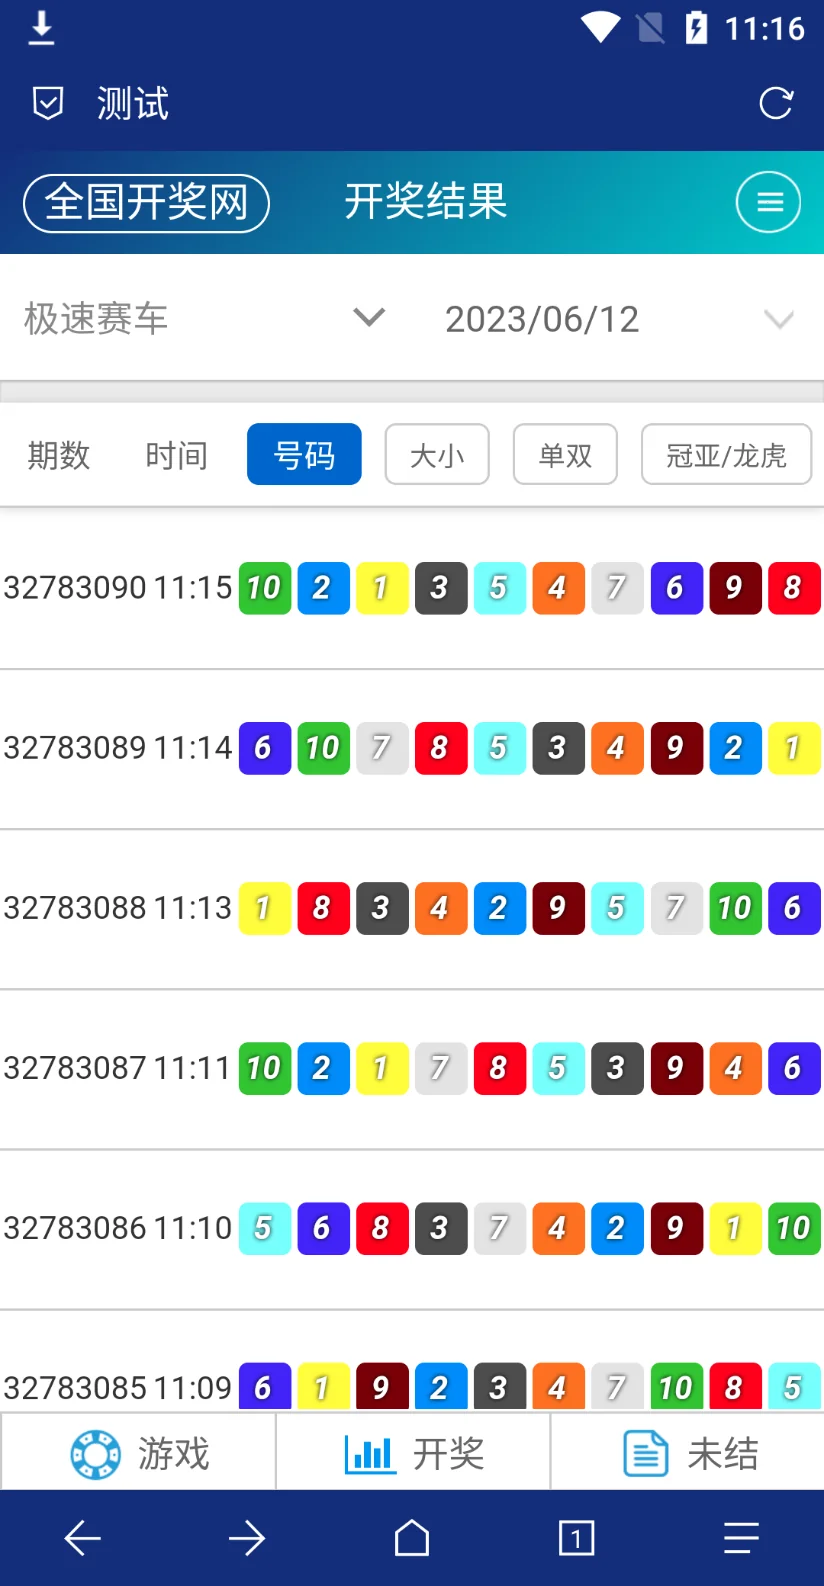
Task: Open the round hamburger menu icon
Action: click(x=768, y=202)
